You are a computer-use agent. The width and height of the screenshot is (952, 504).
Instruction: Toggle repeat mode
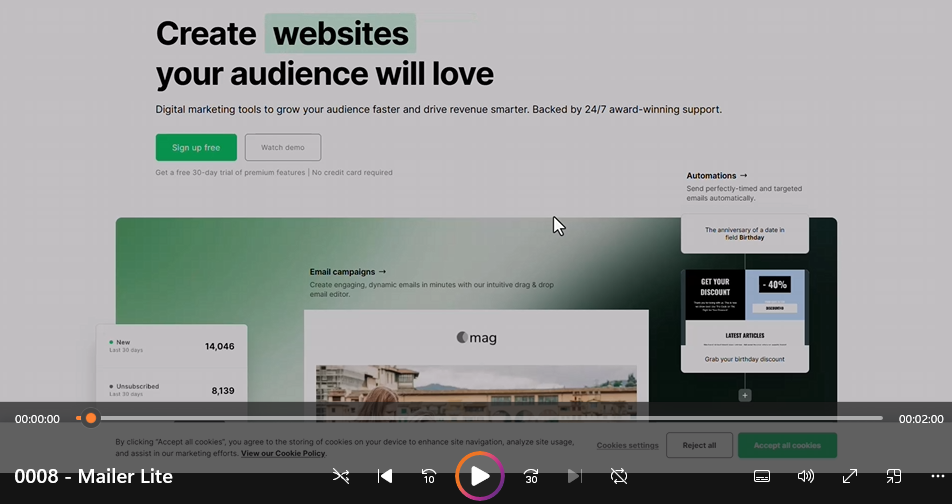(619, 477)
